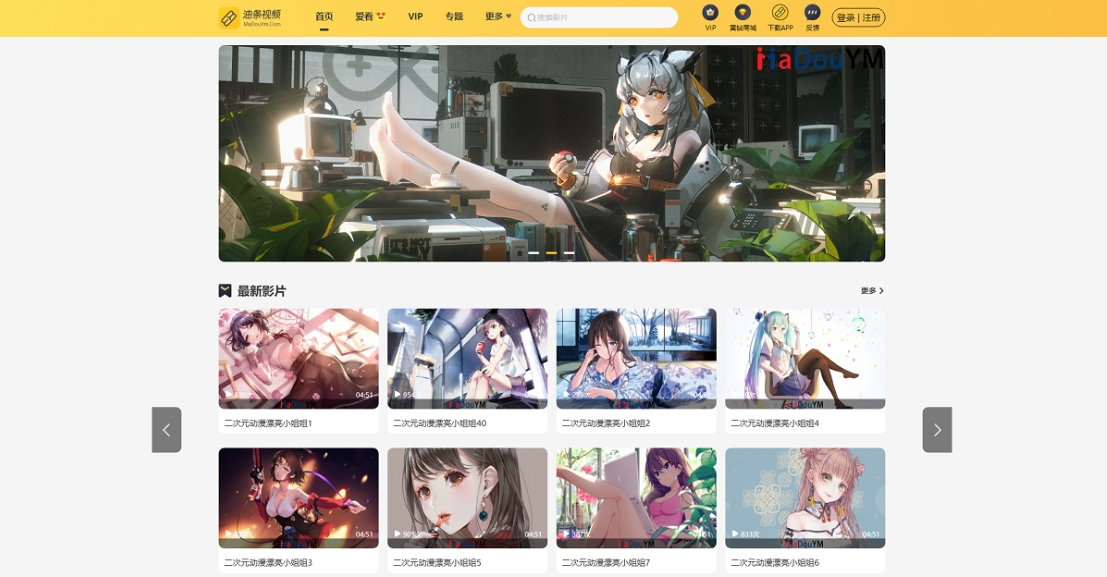Click the 最新影片 section bookmark icon
Image resolution: width=1107 pixels, height=577 pixels.
(x=225, y=291)
